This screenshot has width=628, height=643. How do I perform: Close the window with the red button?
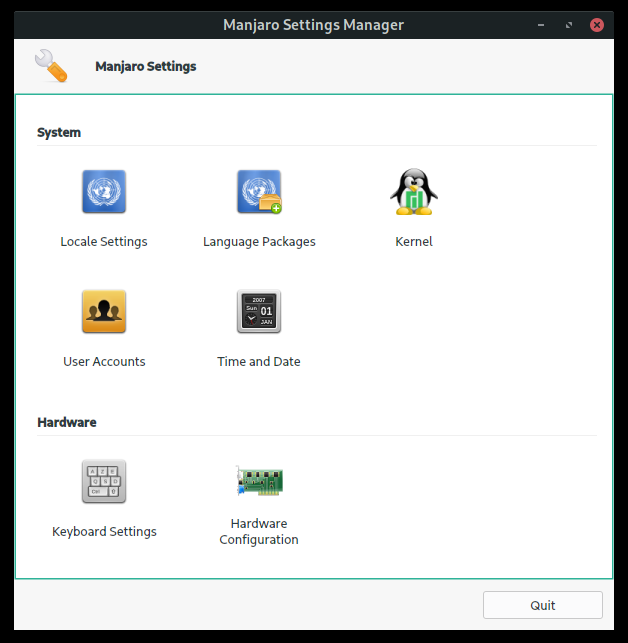click(x=597, y=25)
